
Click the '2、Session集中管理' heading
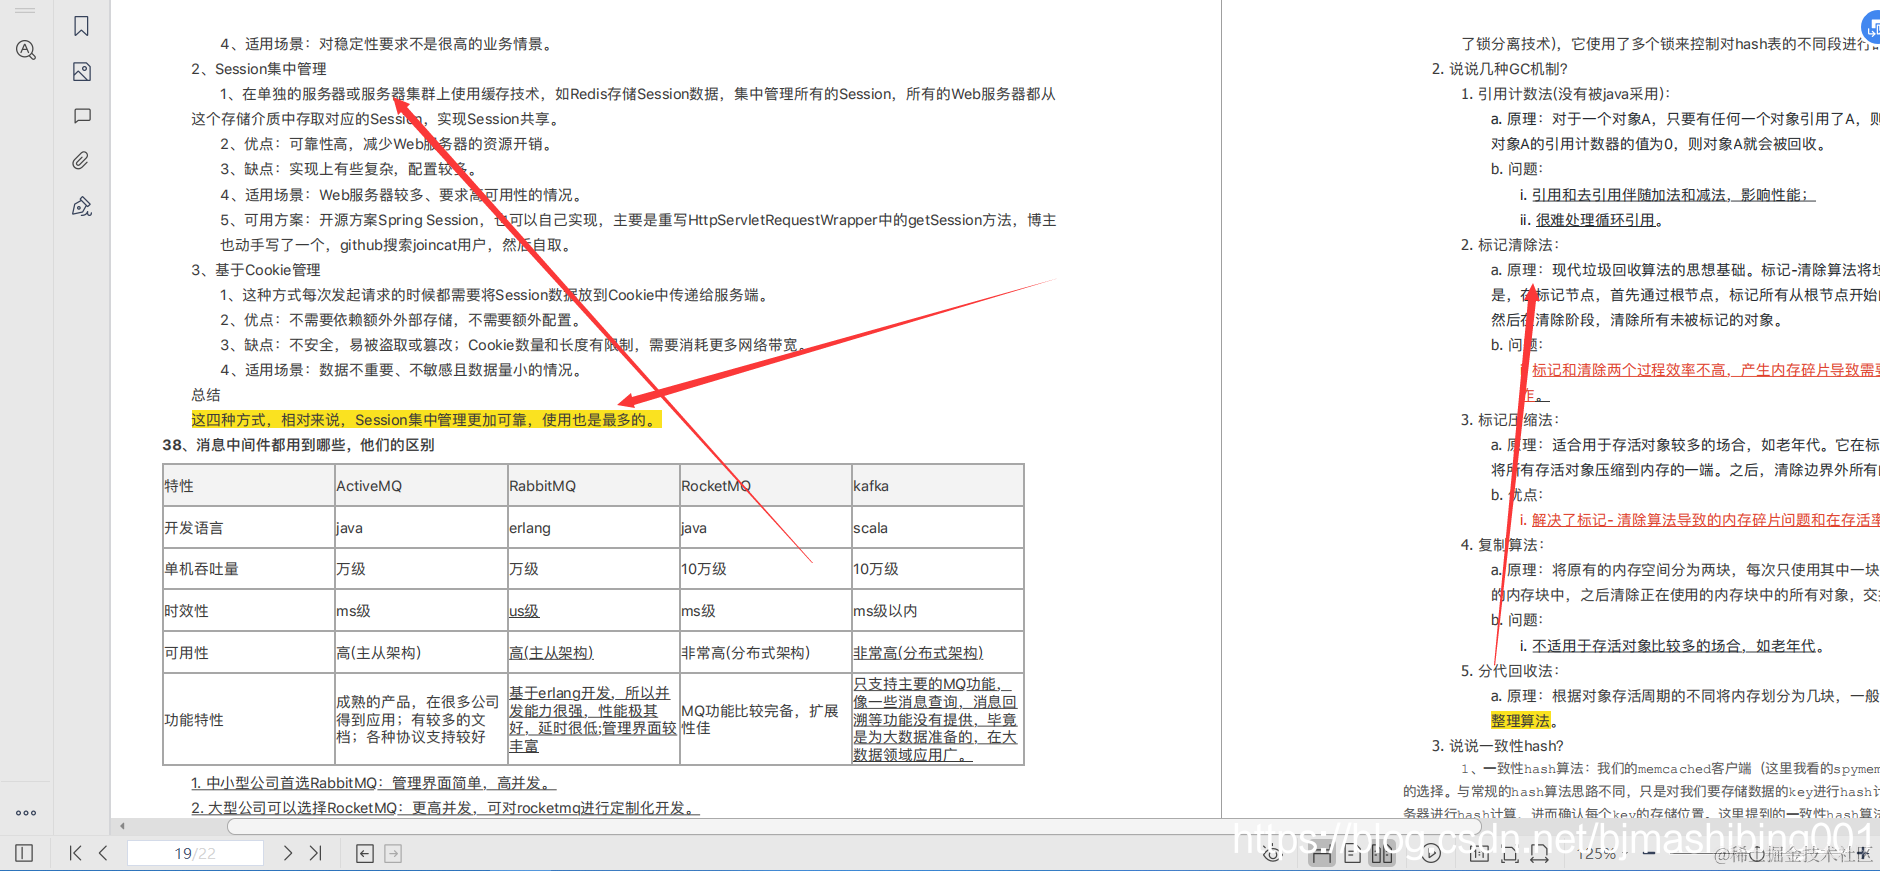[x=259, y=69]
